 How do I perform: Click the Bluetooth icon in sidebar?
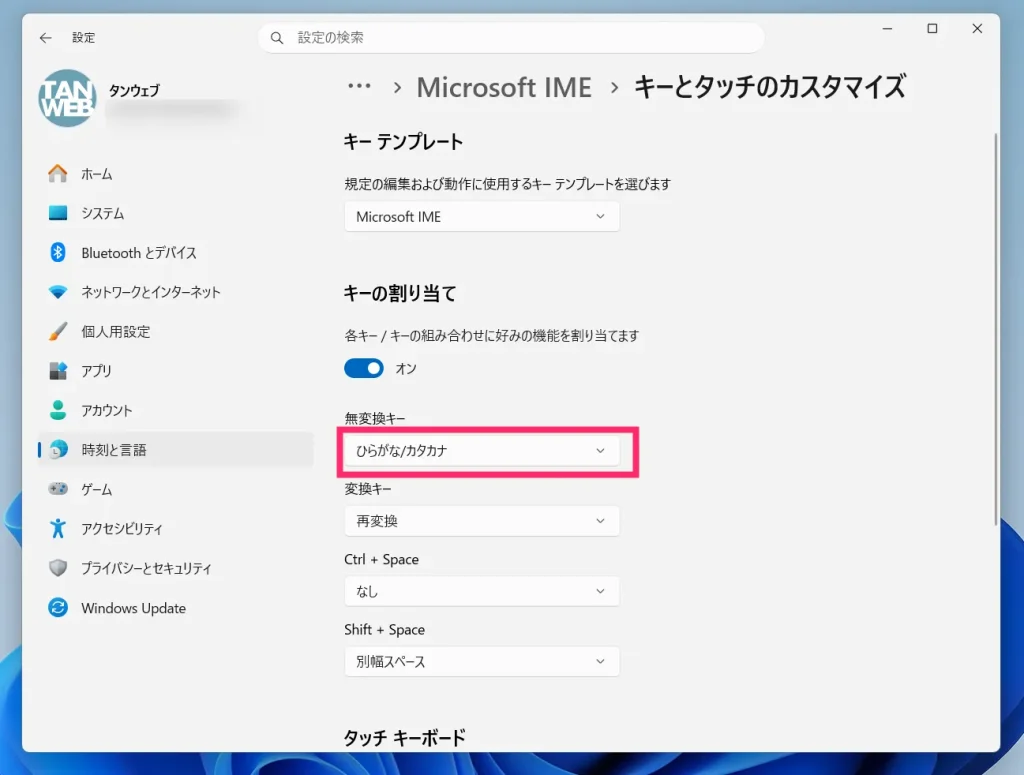[x=57, y=252]
